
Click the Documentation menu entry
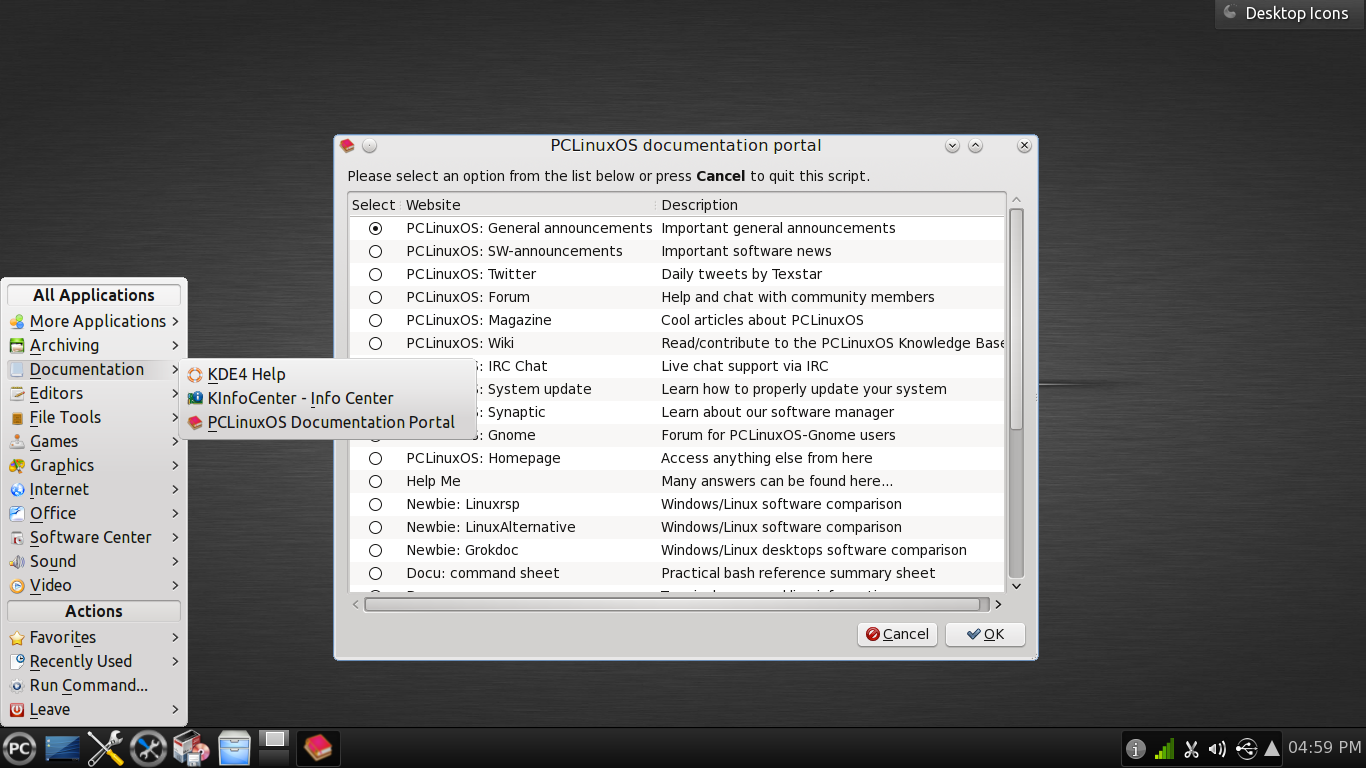[x=94, y=369]
